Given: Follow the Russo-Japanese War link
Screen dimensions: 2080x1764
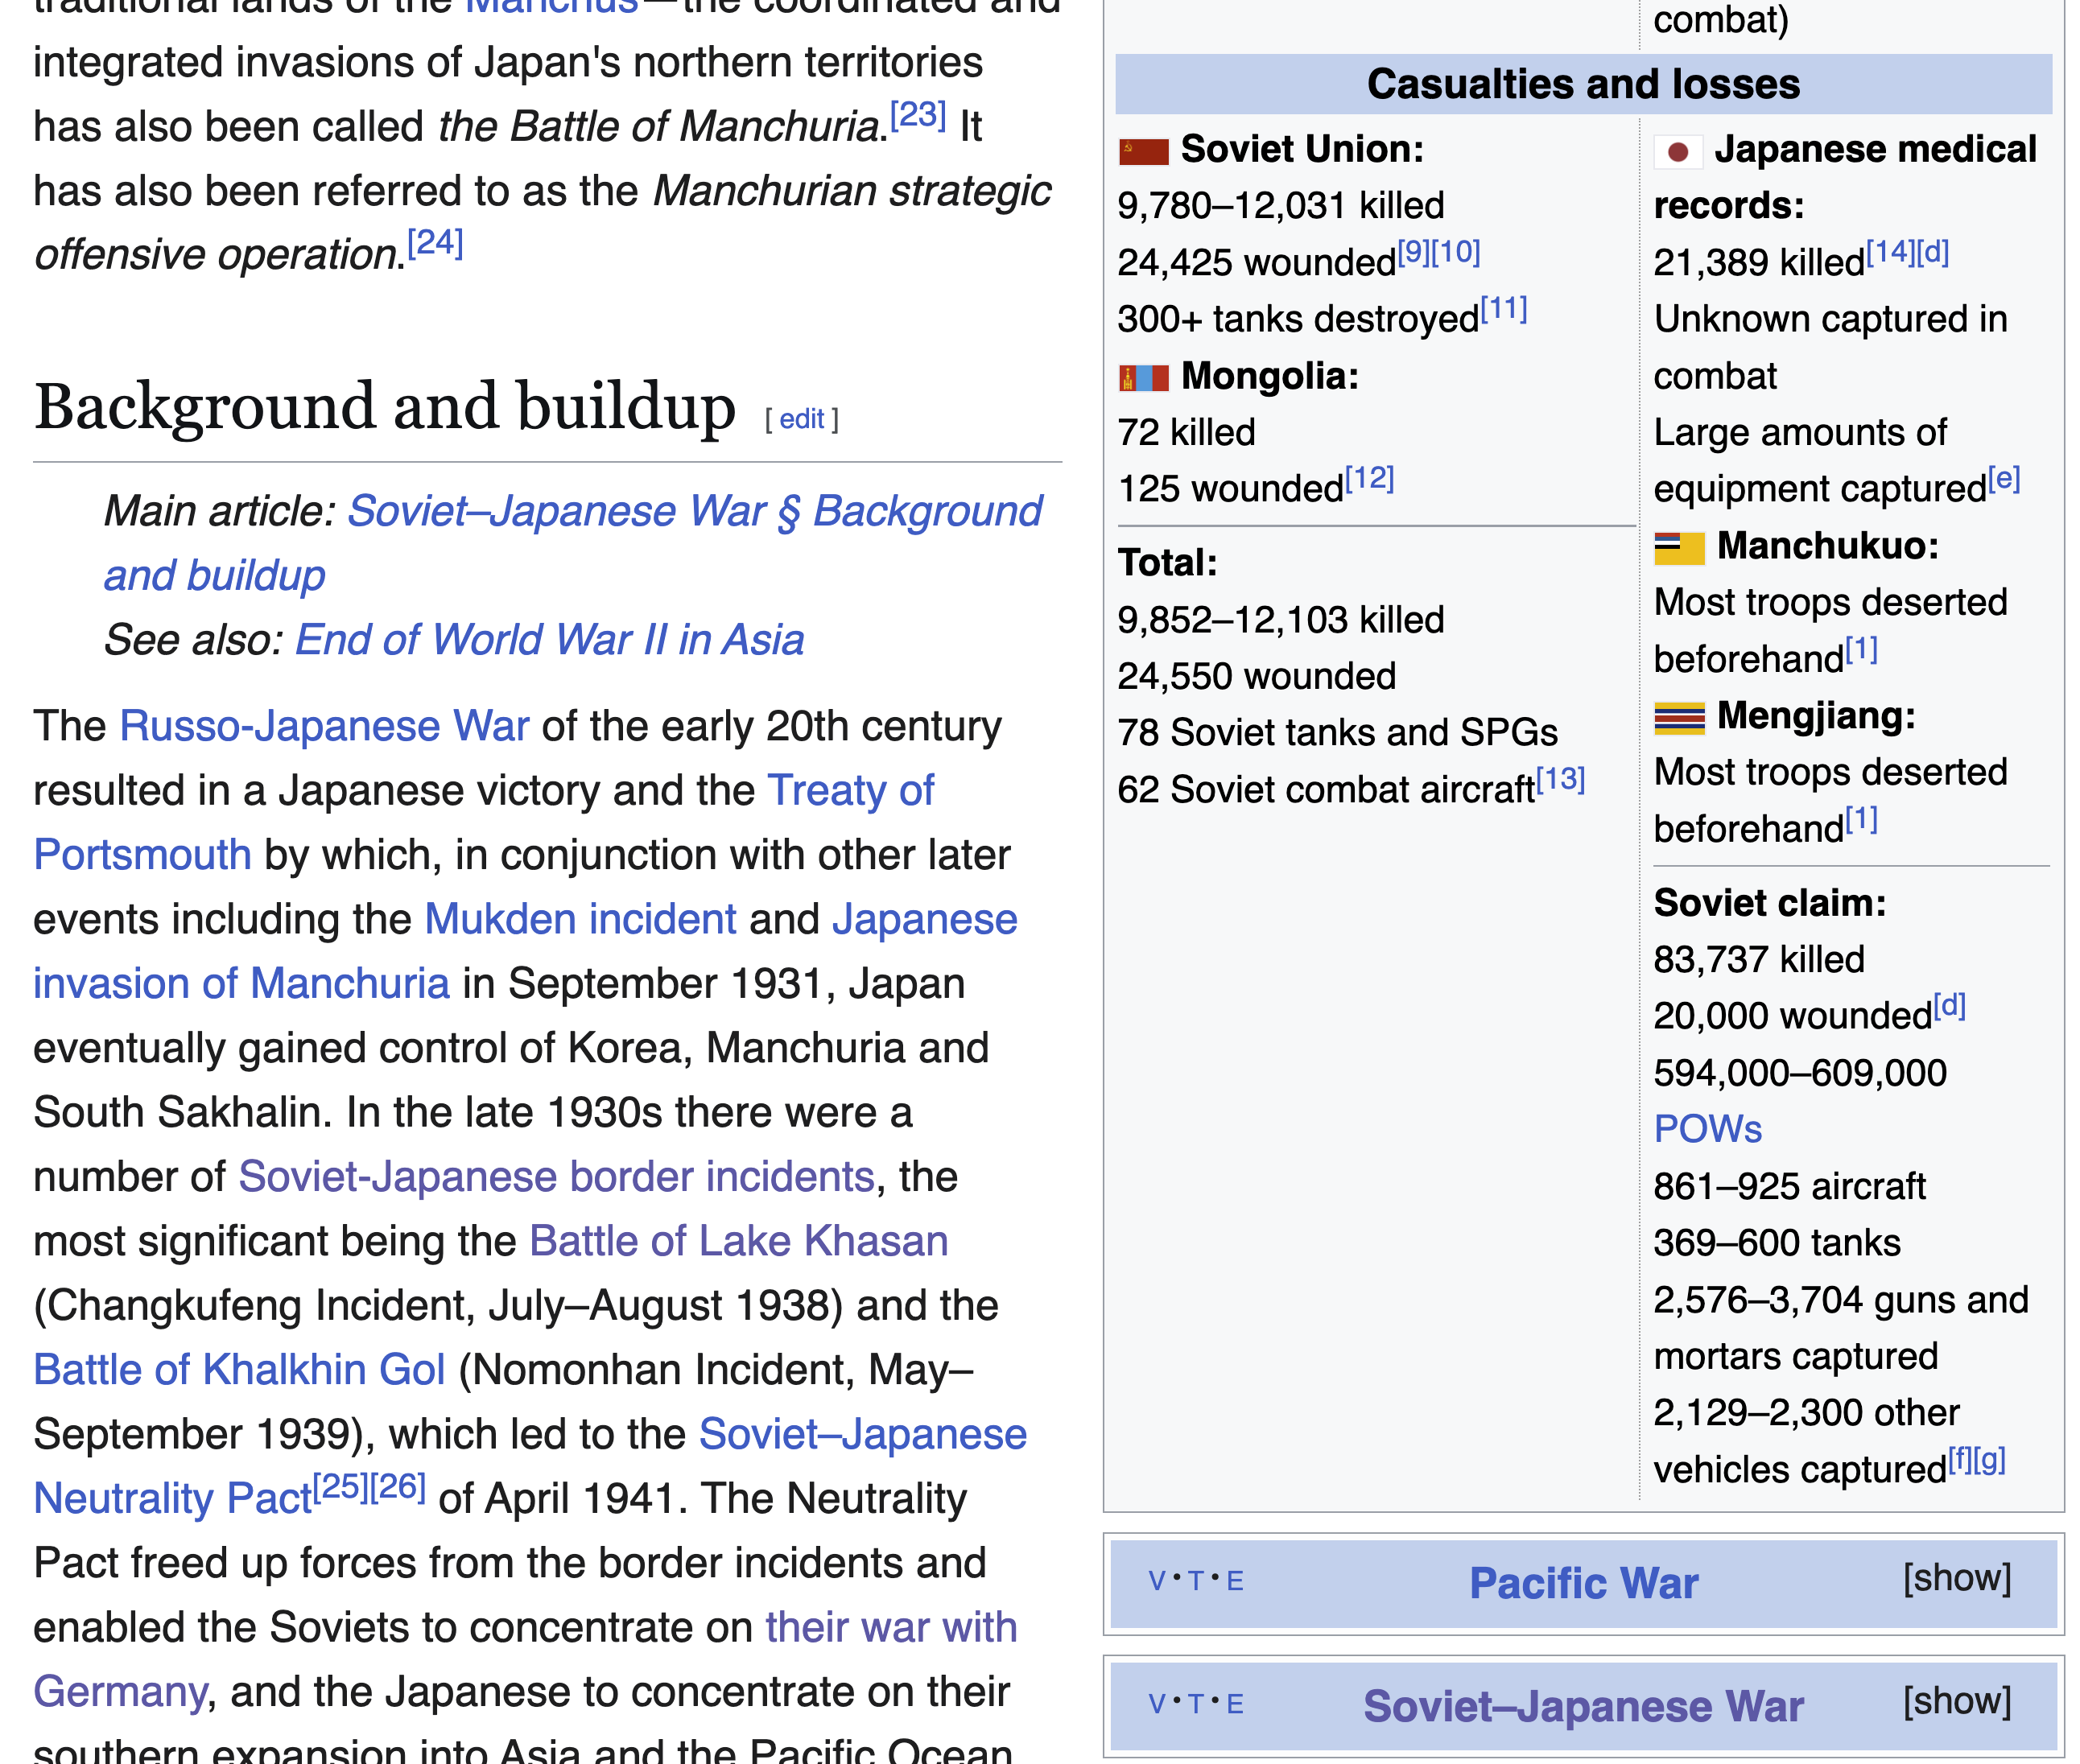Looking at the screenshot, I should (x=324, y=726).
